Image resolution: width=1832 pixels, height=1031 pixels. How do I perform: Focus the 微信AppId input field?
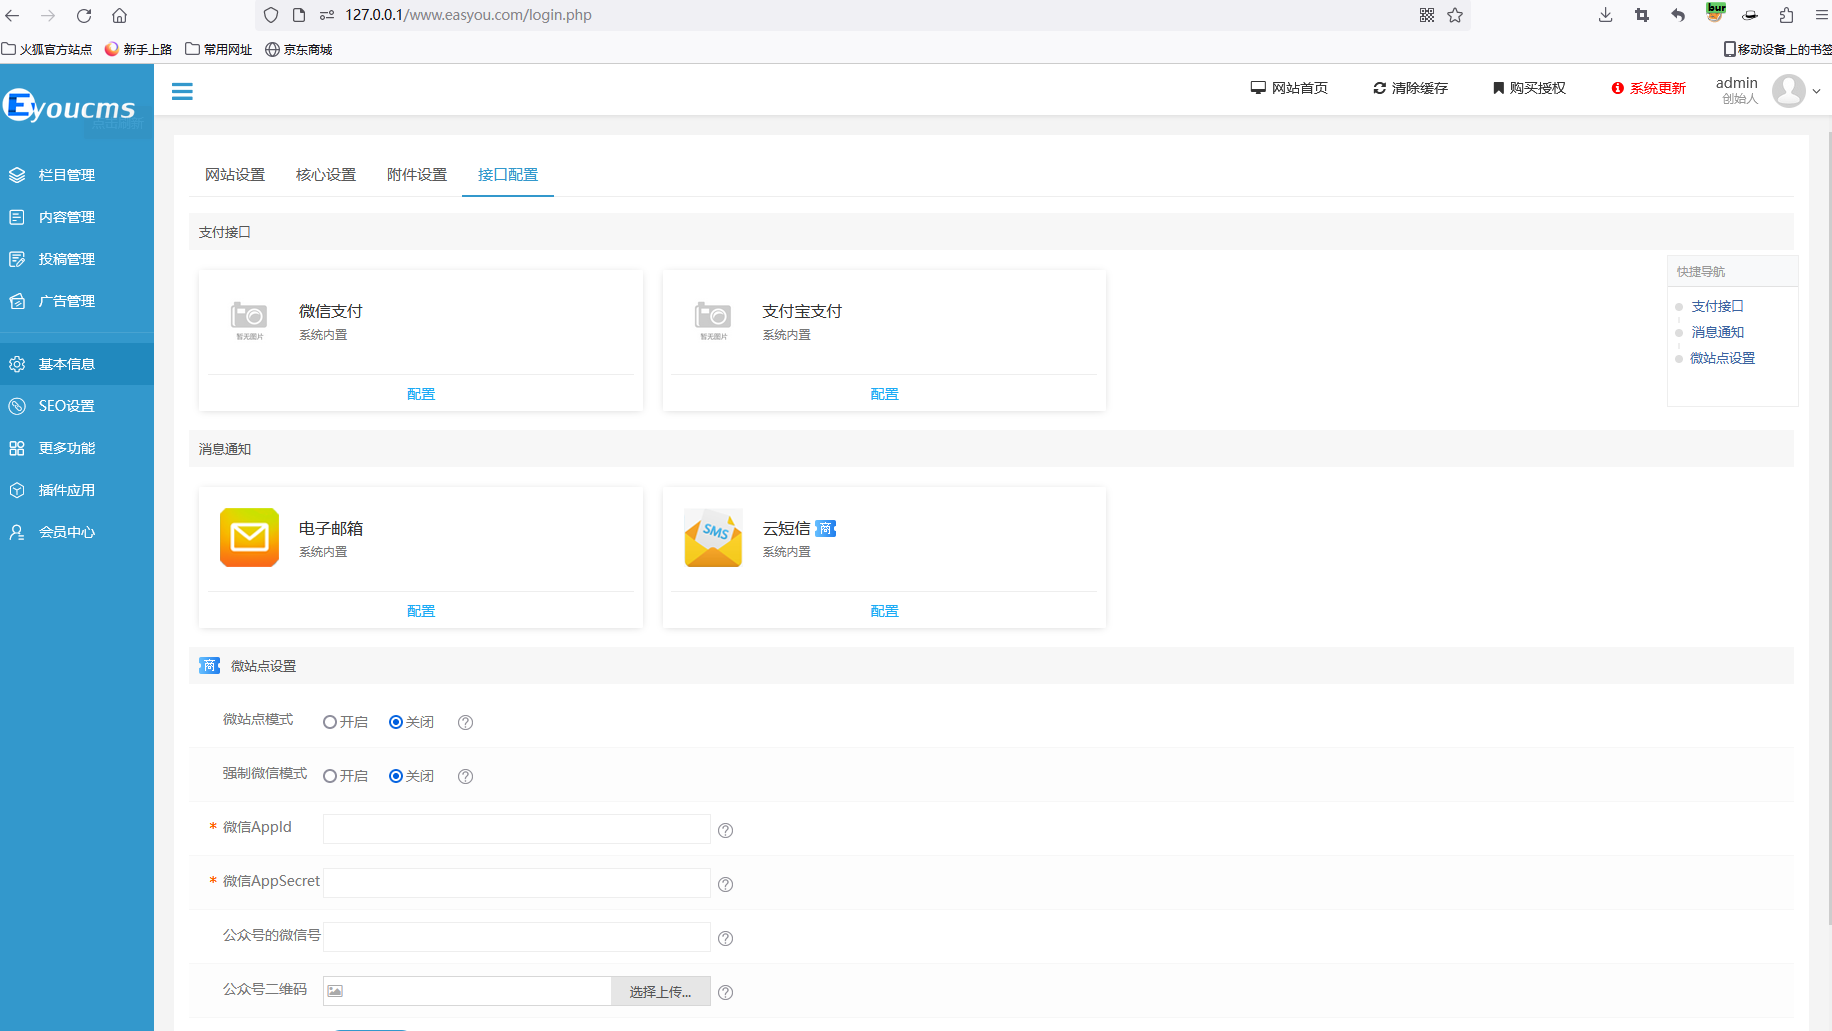pyautogui.click(x=517, y=829)
